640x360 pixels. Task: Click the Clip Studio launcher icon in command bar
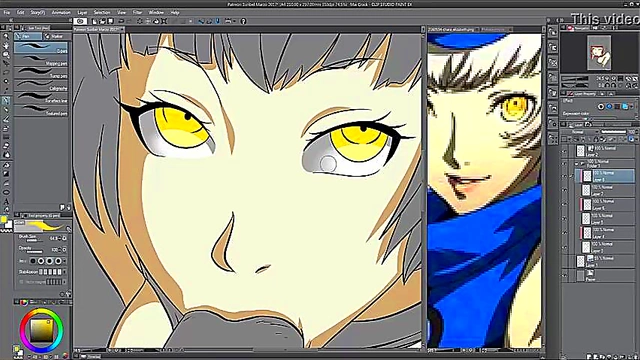coord(80,21)
